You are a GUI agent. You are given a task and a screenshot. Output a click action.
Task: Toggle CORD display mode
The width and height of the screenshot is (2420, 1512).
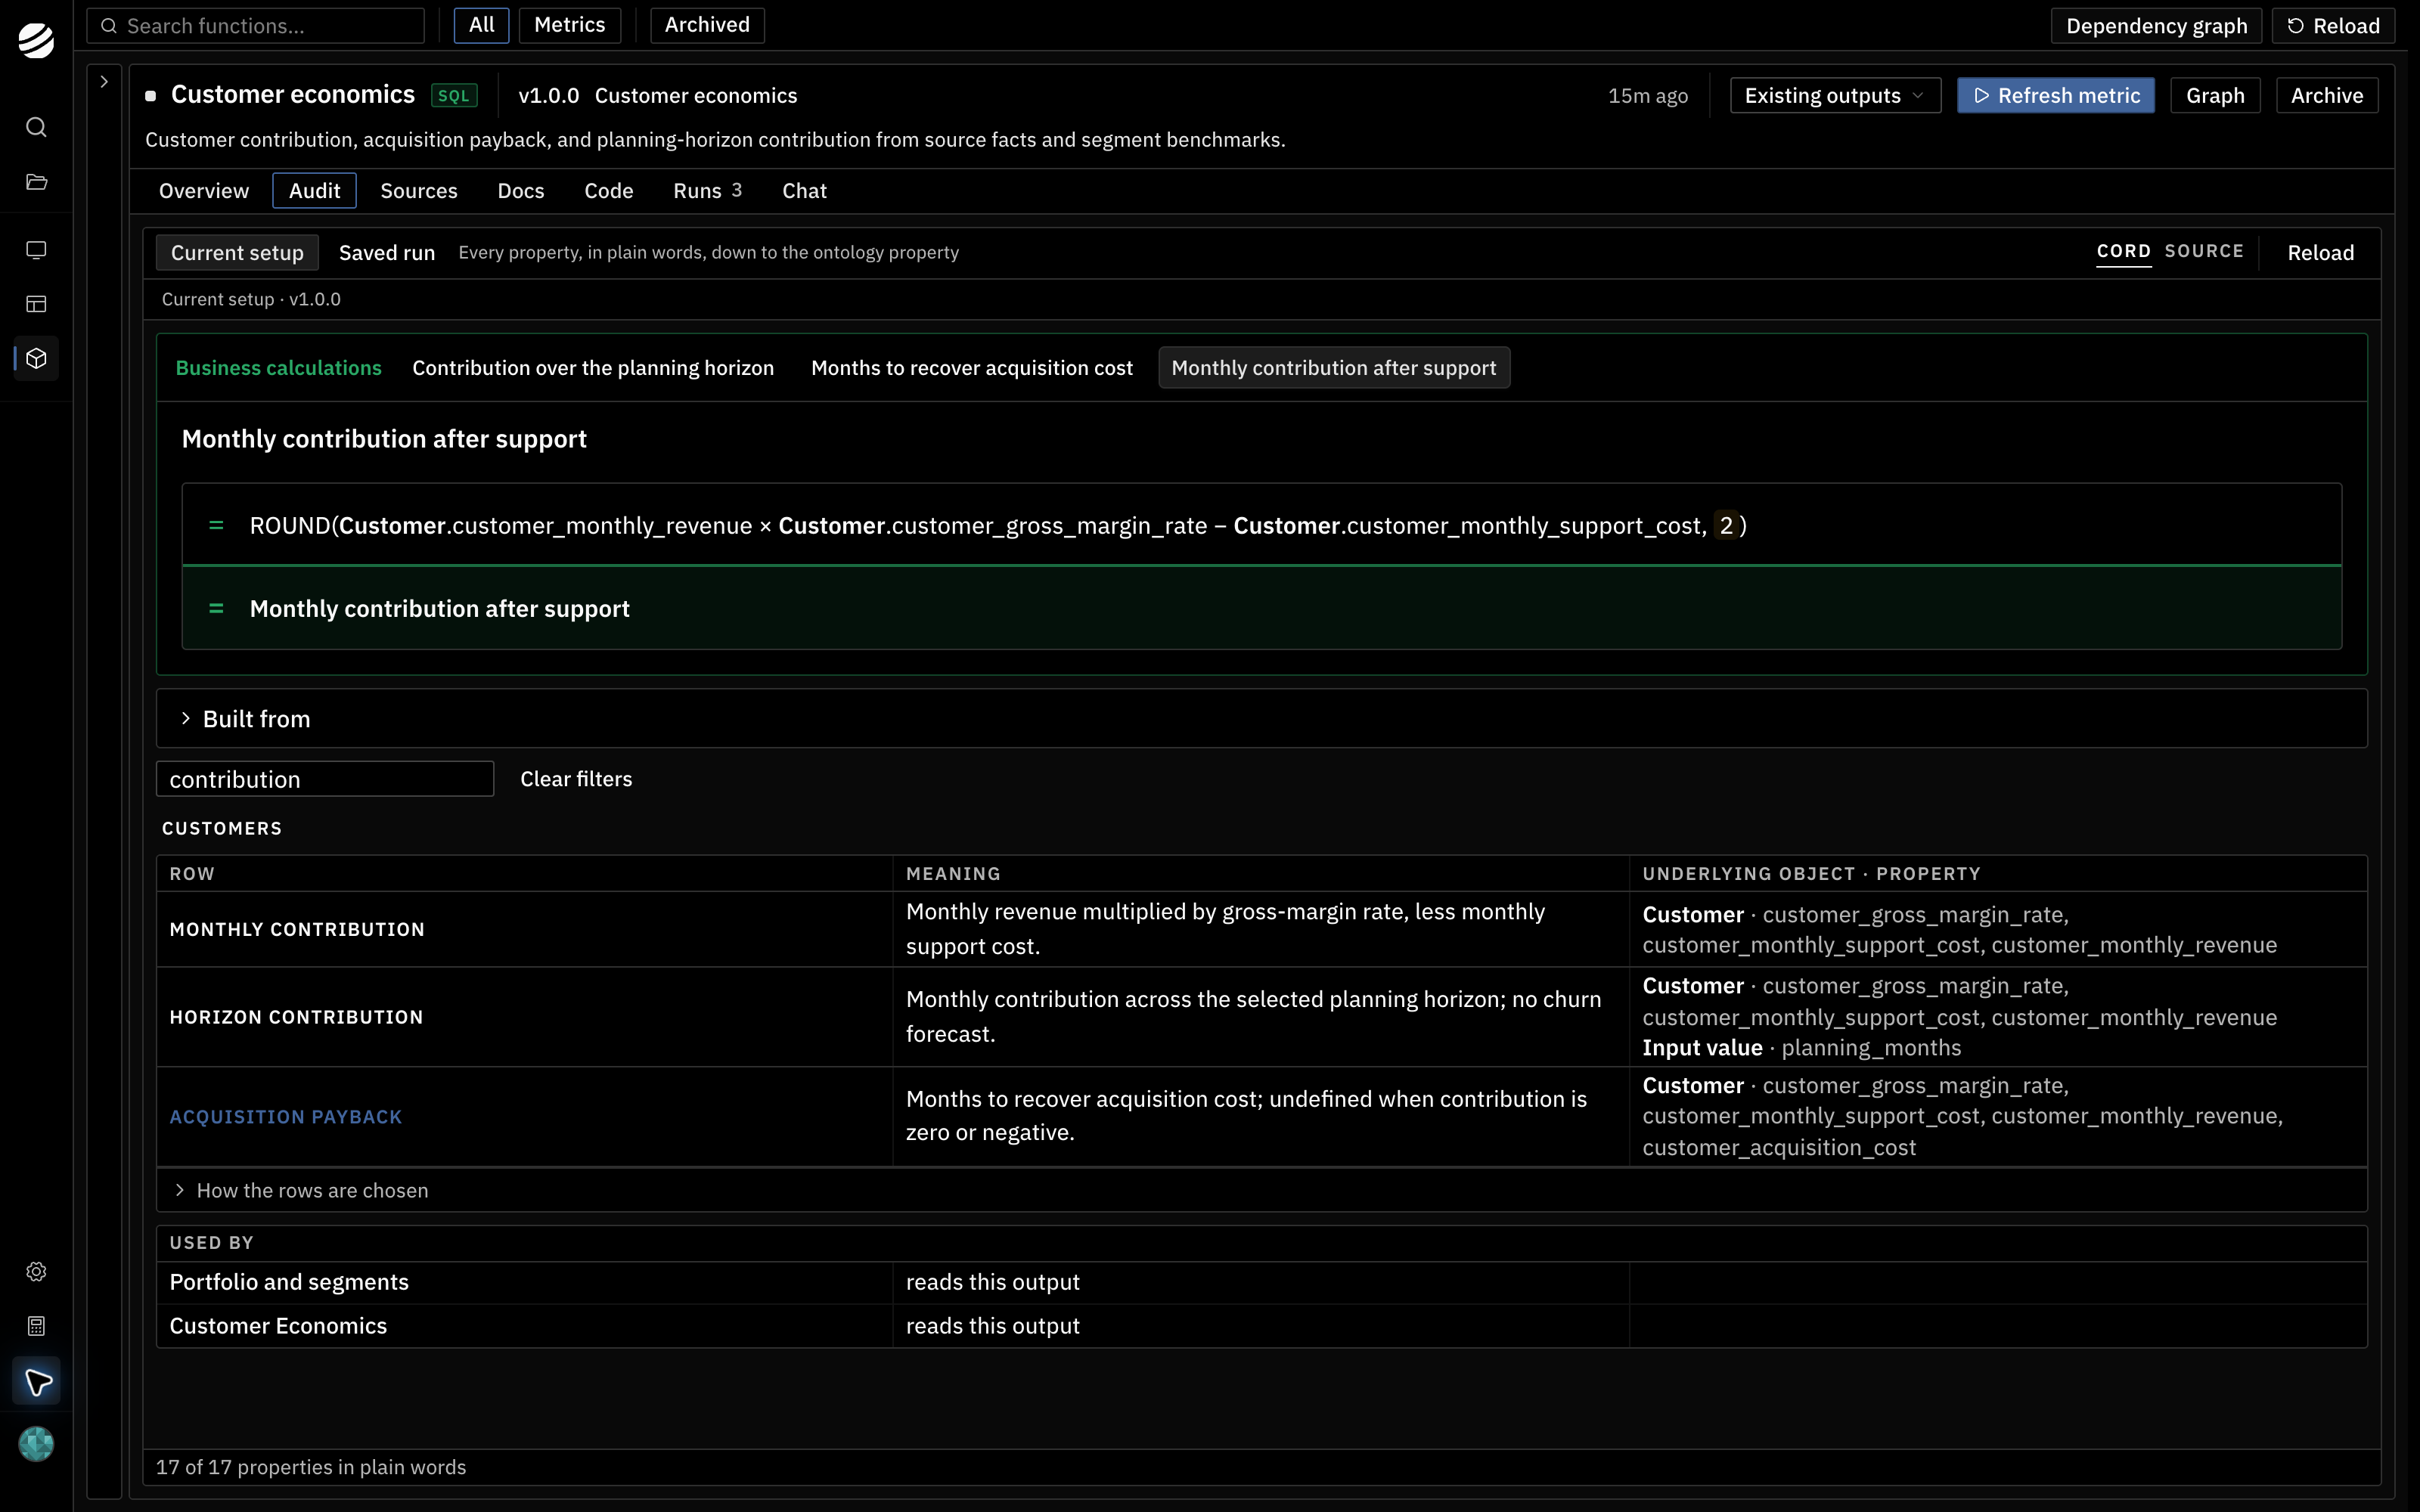(x=2123, y=251)
